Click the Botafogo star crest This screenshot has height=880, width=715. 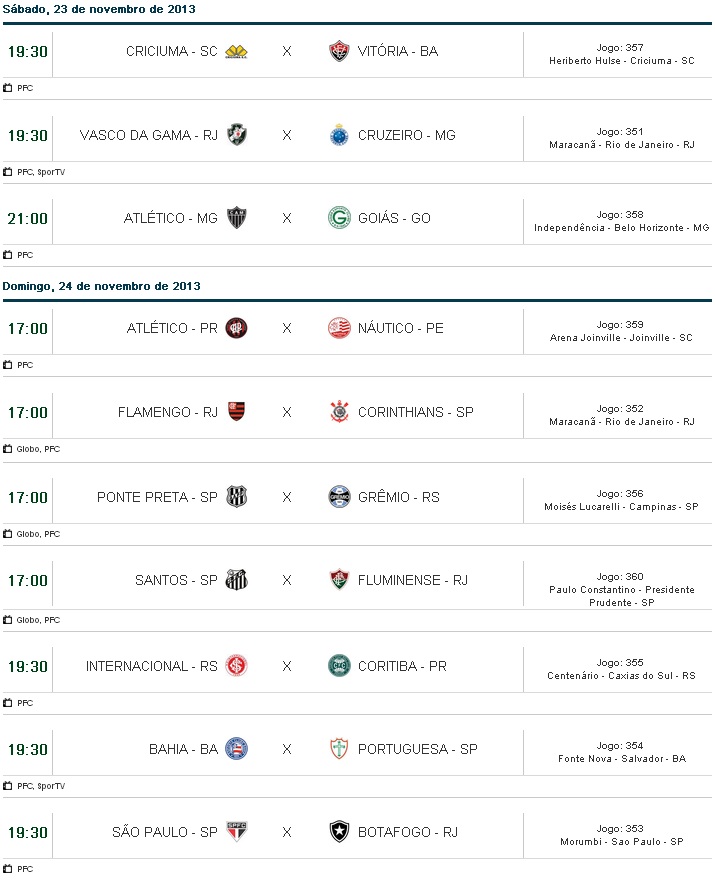point(339,832)
